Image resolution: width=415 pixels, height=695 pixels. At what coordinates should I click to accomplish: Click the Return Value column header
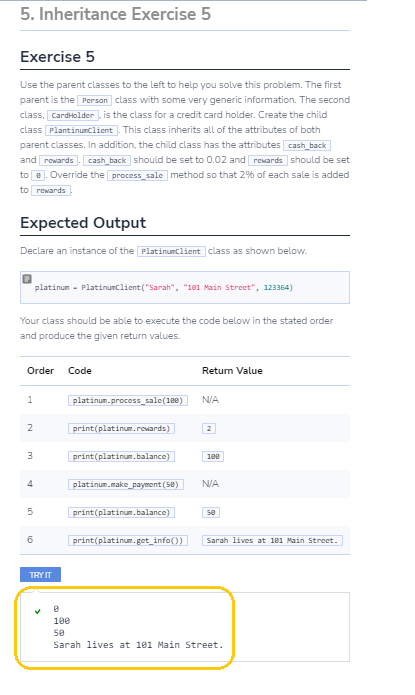(232, 371)
